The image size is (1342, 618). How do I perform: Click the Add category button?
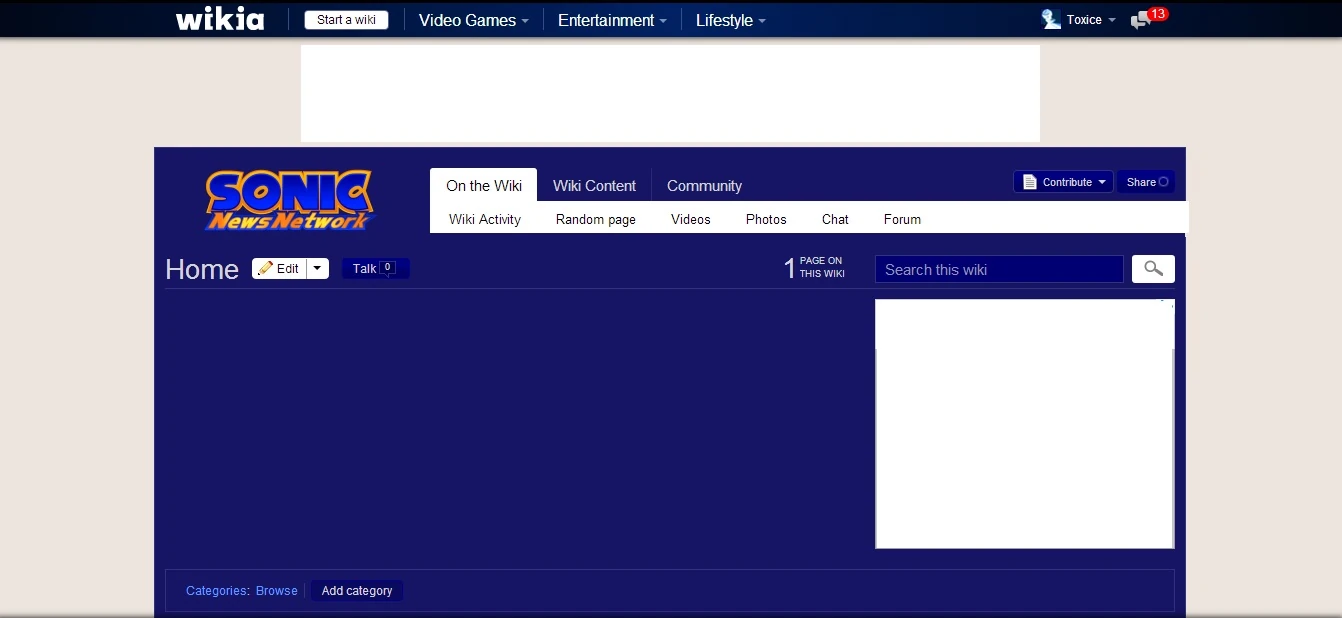[357, 591]
